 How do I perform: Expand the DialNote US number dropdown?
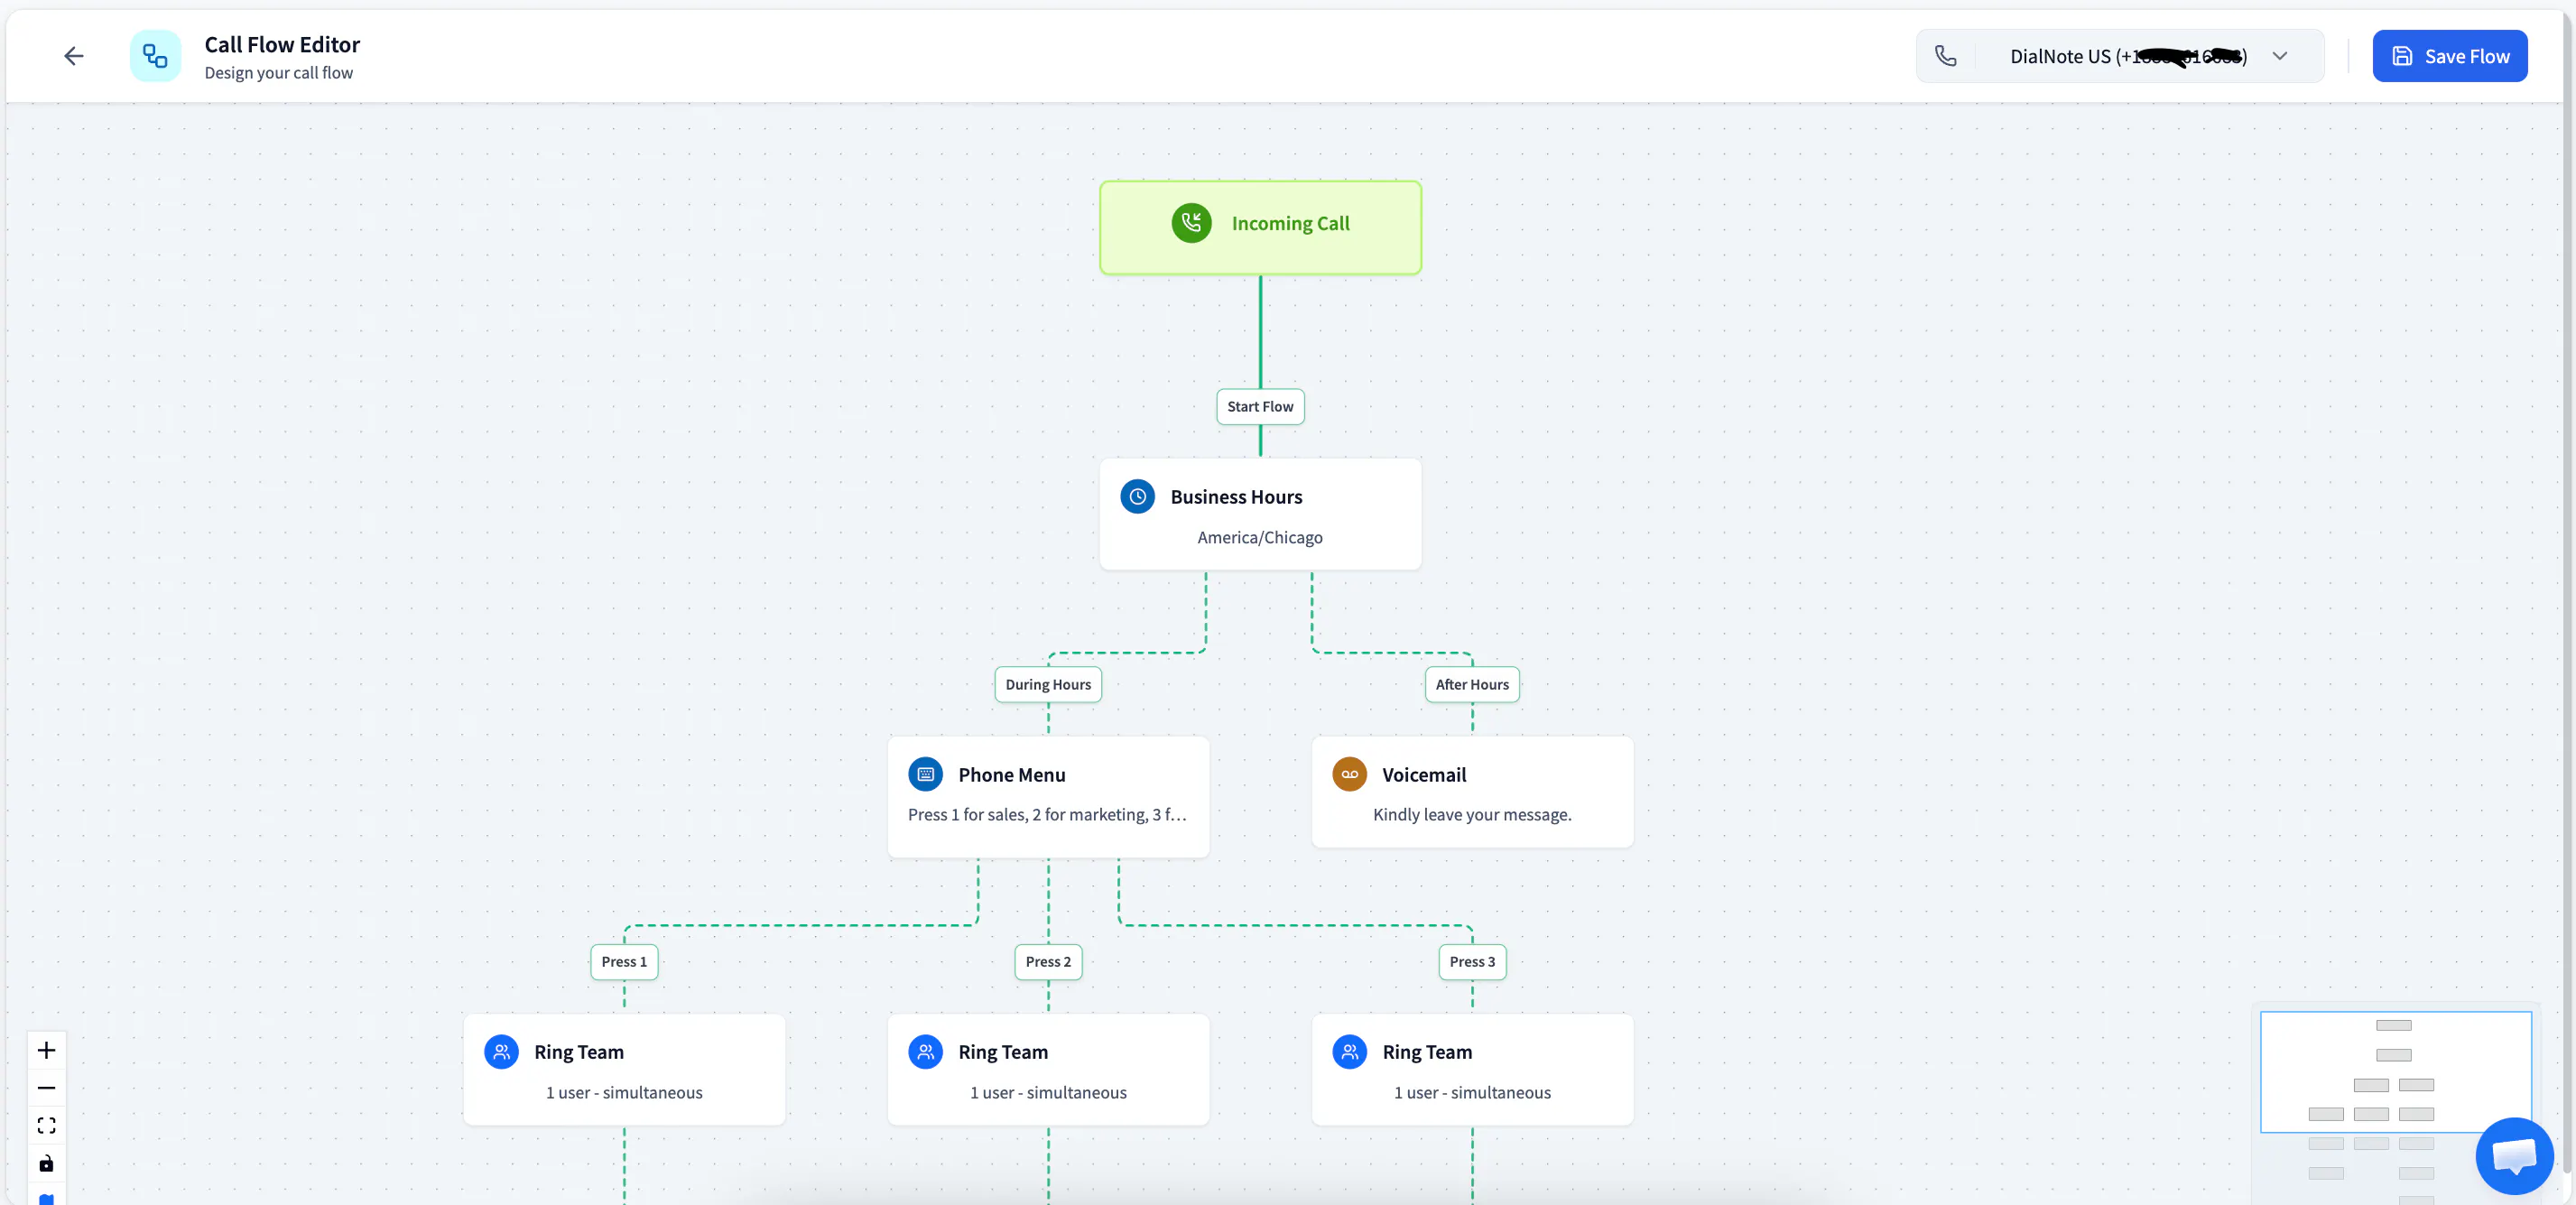tap(2279, 56)
